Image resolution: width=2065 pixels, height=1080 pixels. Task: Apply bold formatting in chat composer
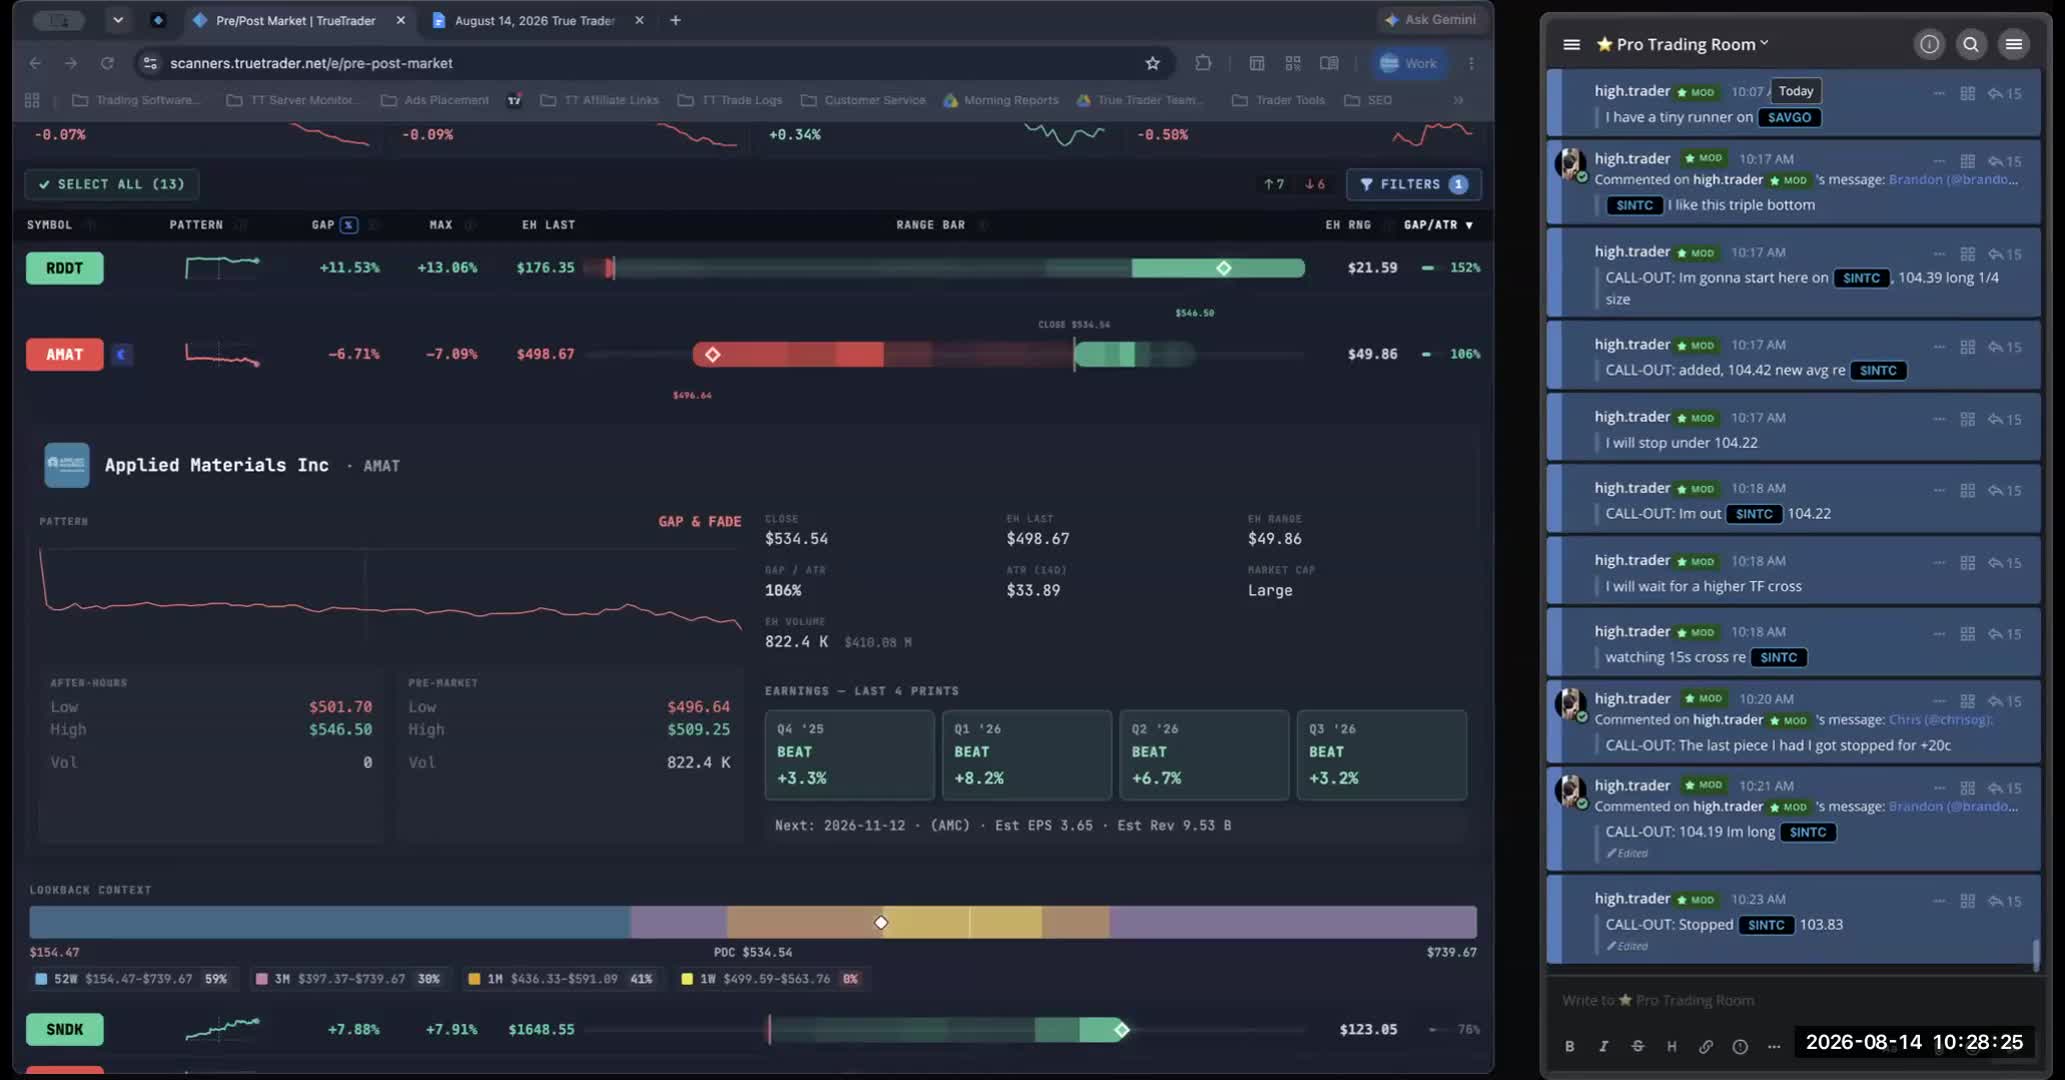click(1569, 1046)
